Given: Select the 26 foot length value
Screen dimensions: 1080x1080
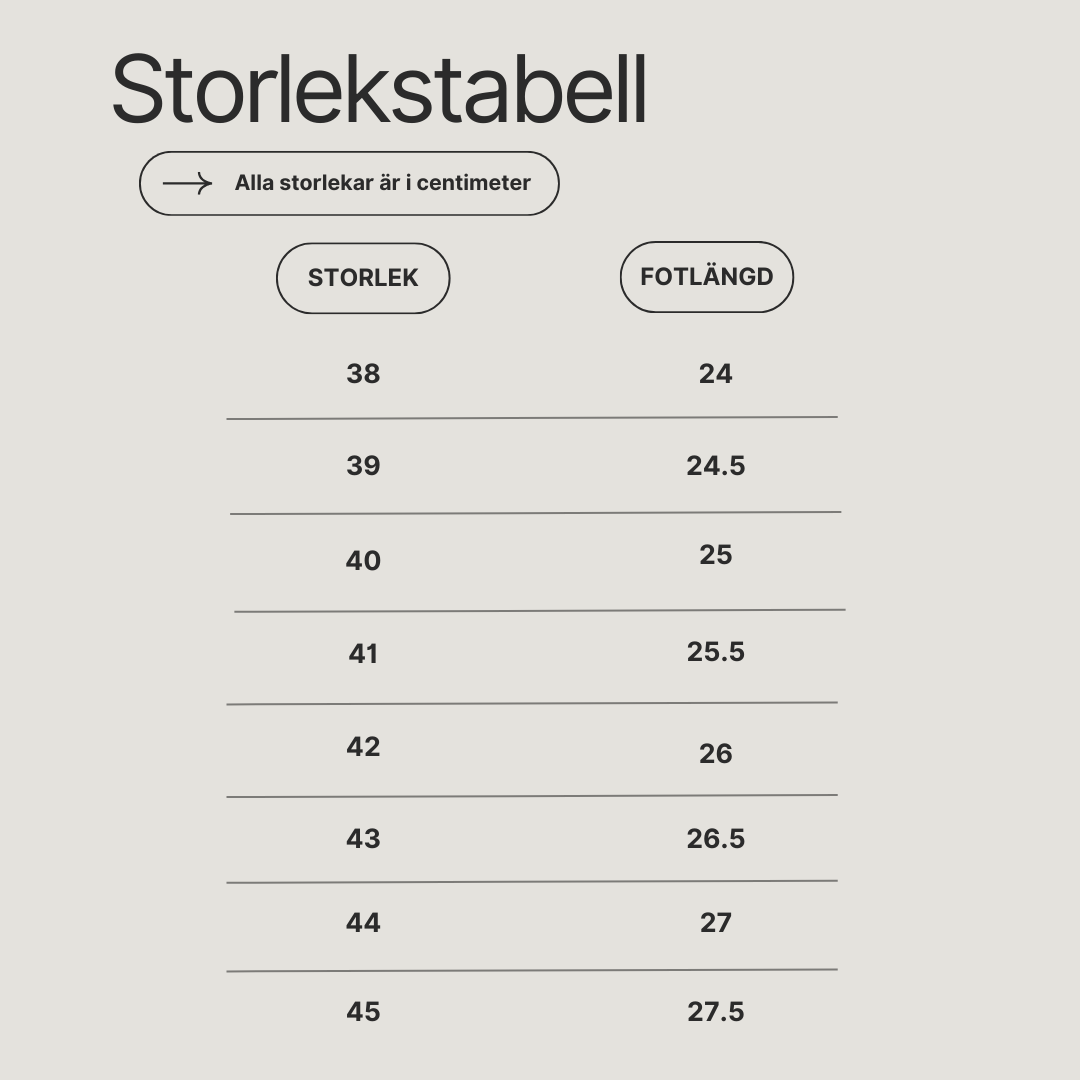Looking at the screenshot, I should (716, 754).
